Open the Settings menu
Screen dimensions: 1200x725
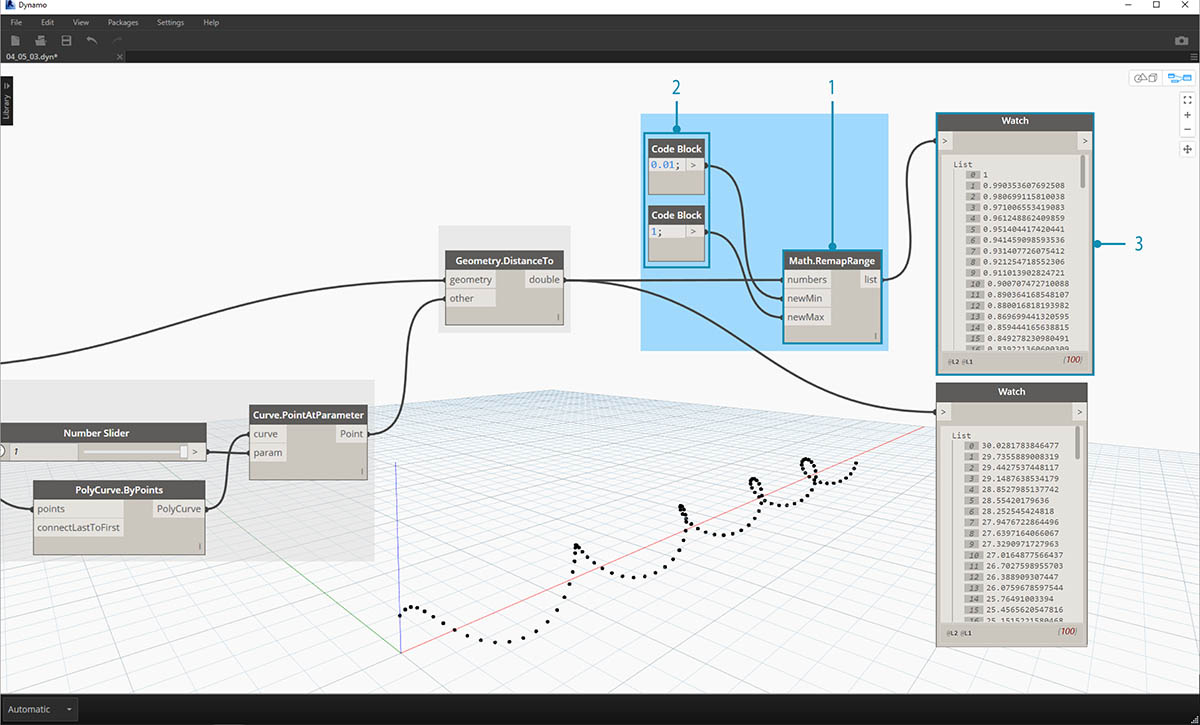point(170,22)
